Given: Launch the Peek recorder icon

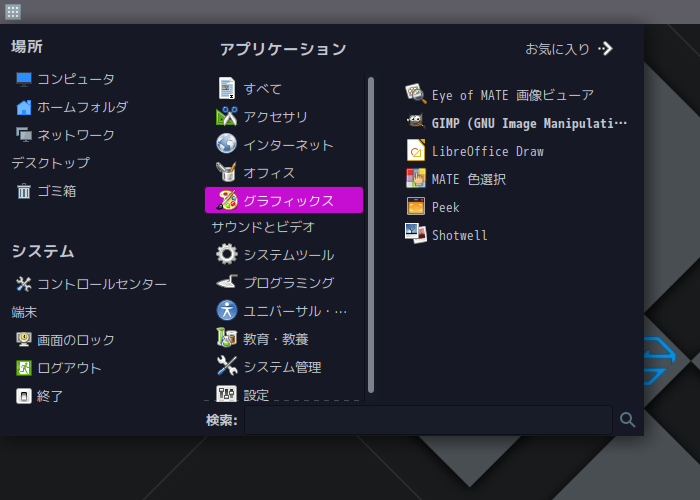Looking at the screenshot, I should (416, 206).
